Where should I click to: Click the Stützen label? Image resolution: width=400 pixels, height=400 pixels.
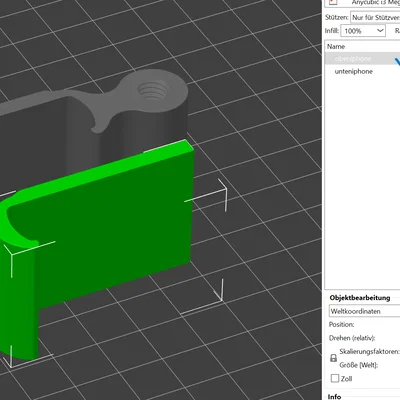tap(336, 17)
